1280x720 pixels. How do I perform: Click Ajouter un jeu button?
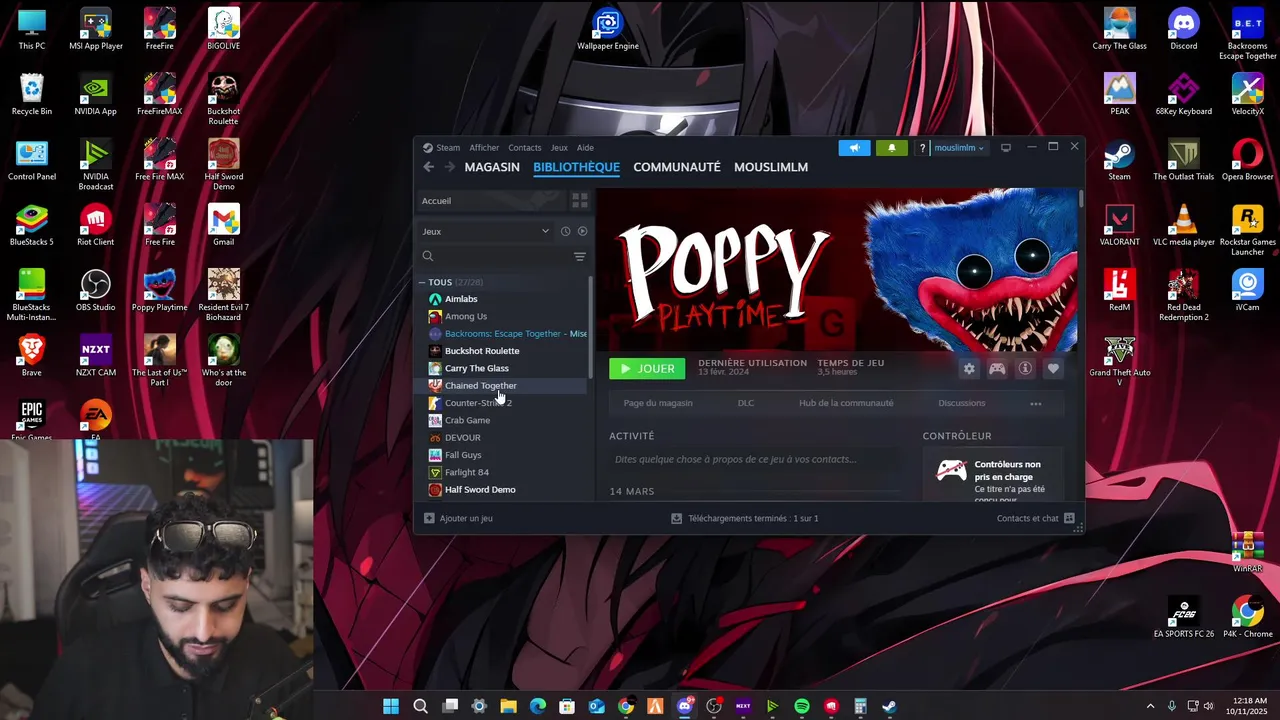coord(458,518)
